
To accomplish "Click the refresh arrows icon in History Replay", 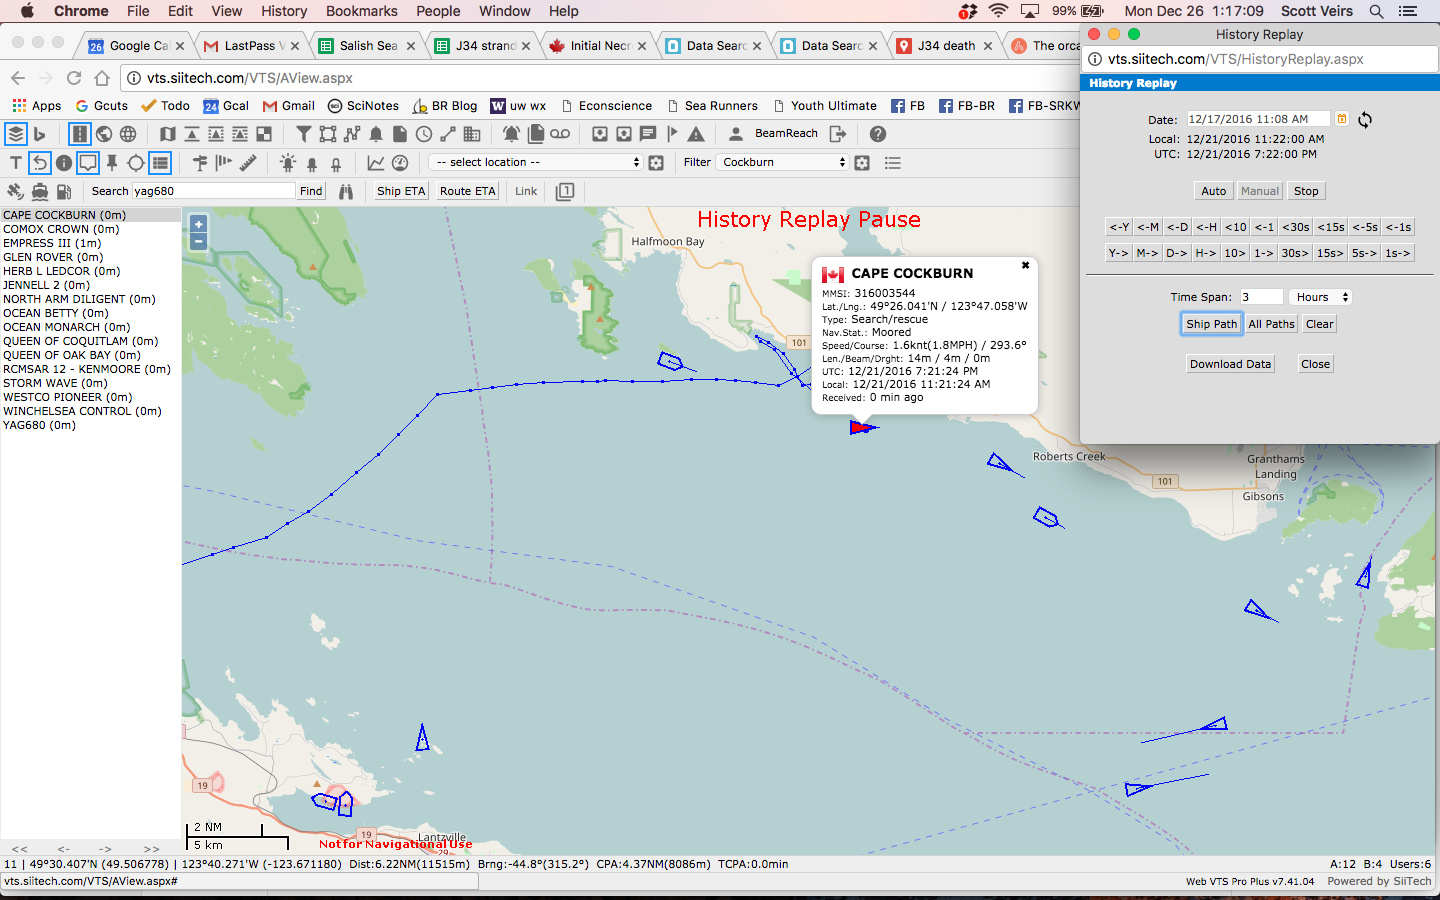I will (1365, 120).
